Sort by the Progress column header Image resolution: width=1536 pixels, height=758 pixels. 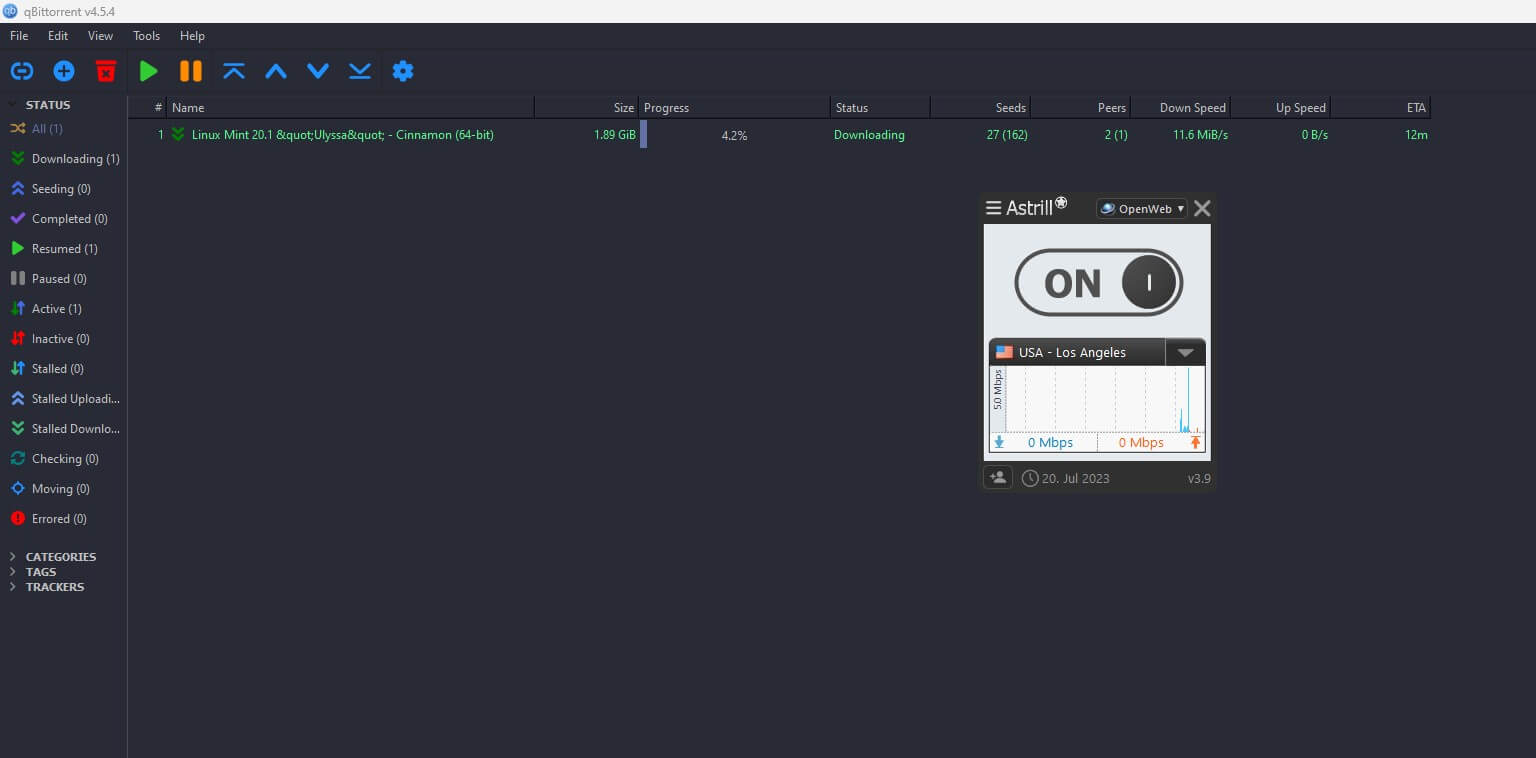click(735, 108)
